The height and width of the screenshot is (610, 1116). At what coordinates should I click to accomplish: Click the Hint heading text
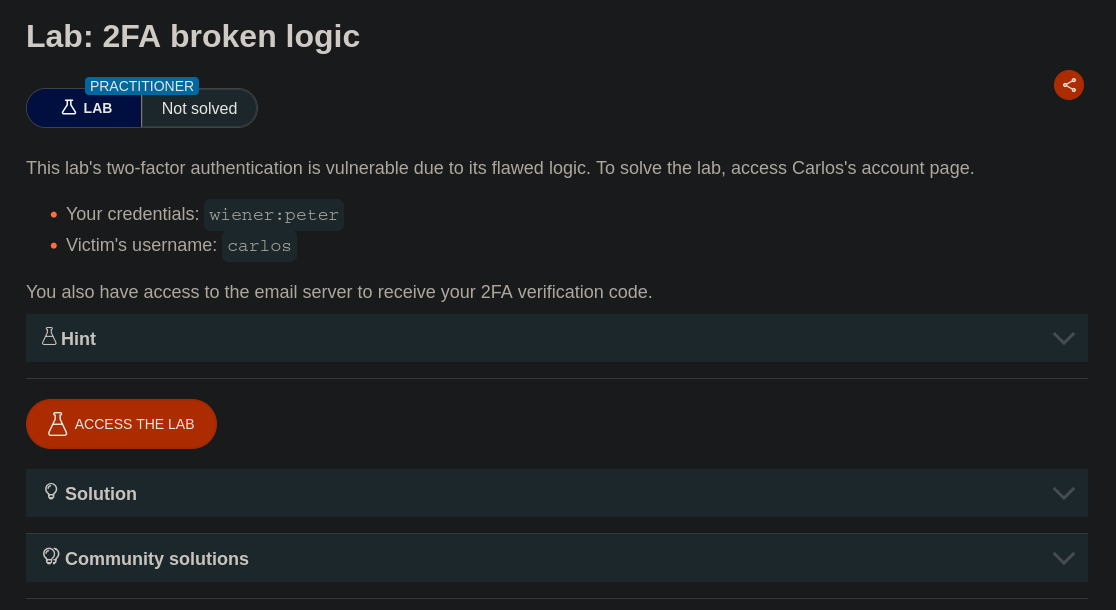coord(79,339)
